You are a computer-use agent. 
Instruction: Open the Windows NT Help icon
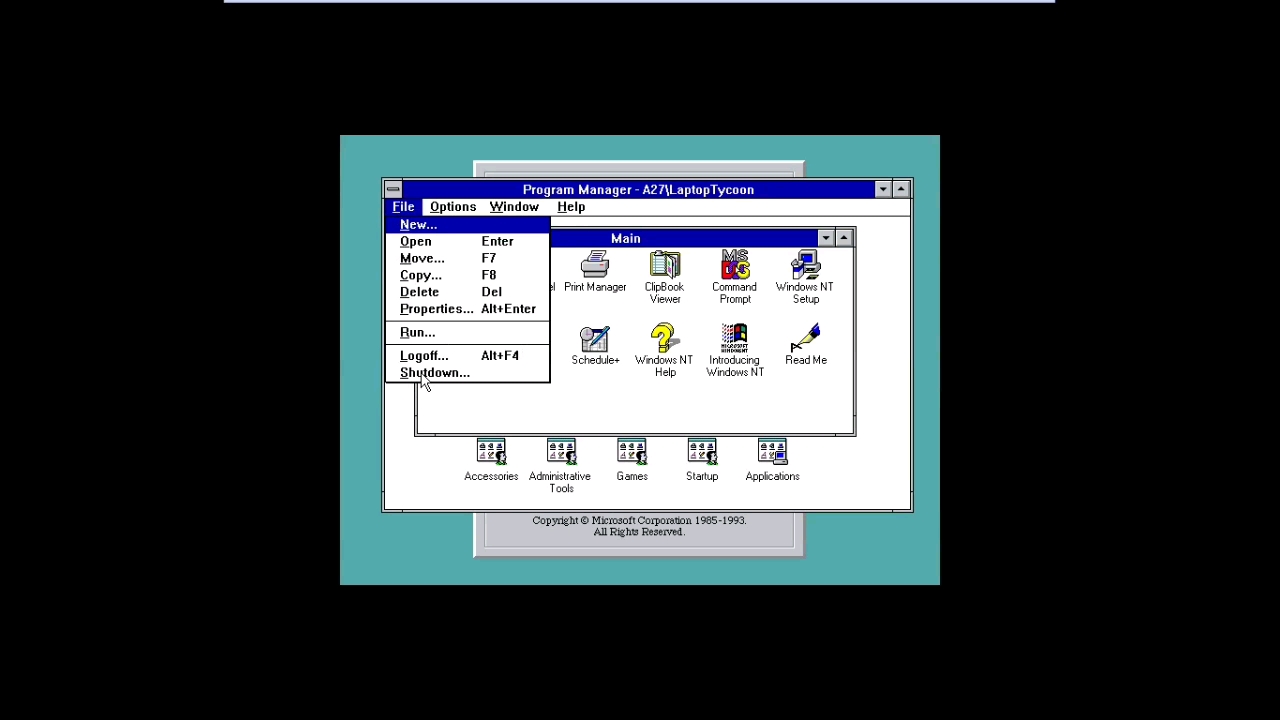(664, 350)
